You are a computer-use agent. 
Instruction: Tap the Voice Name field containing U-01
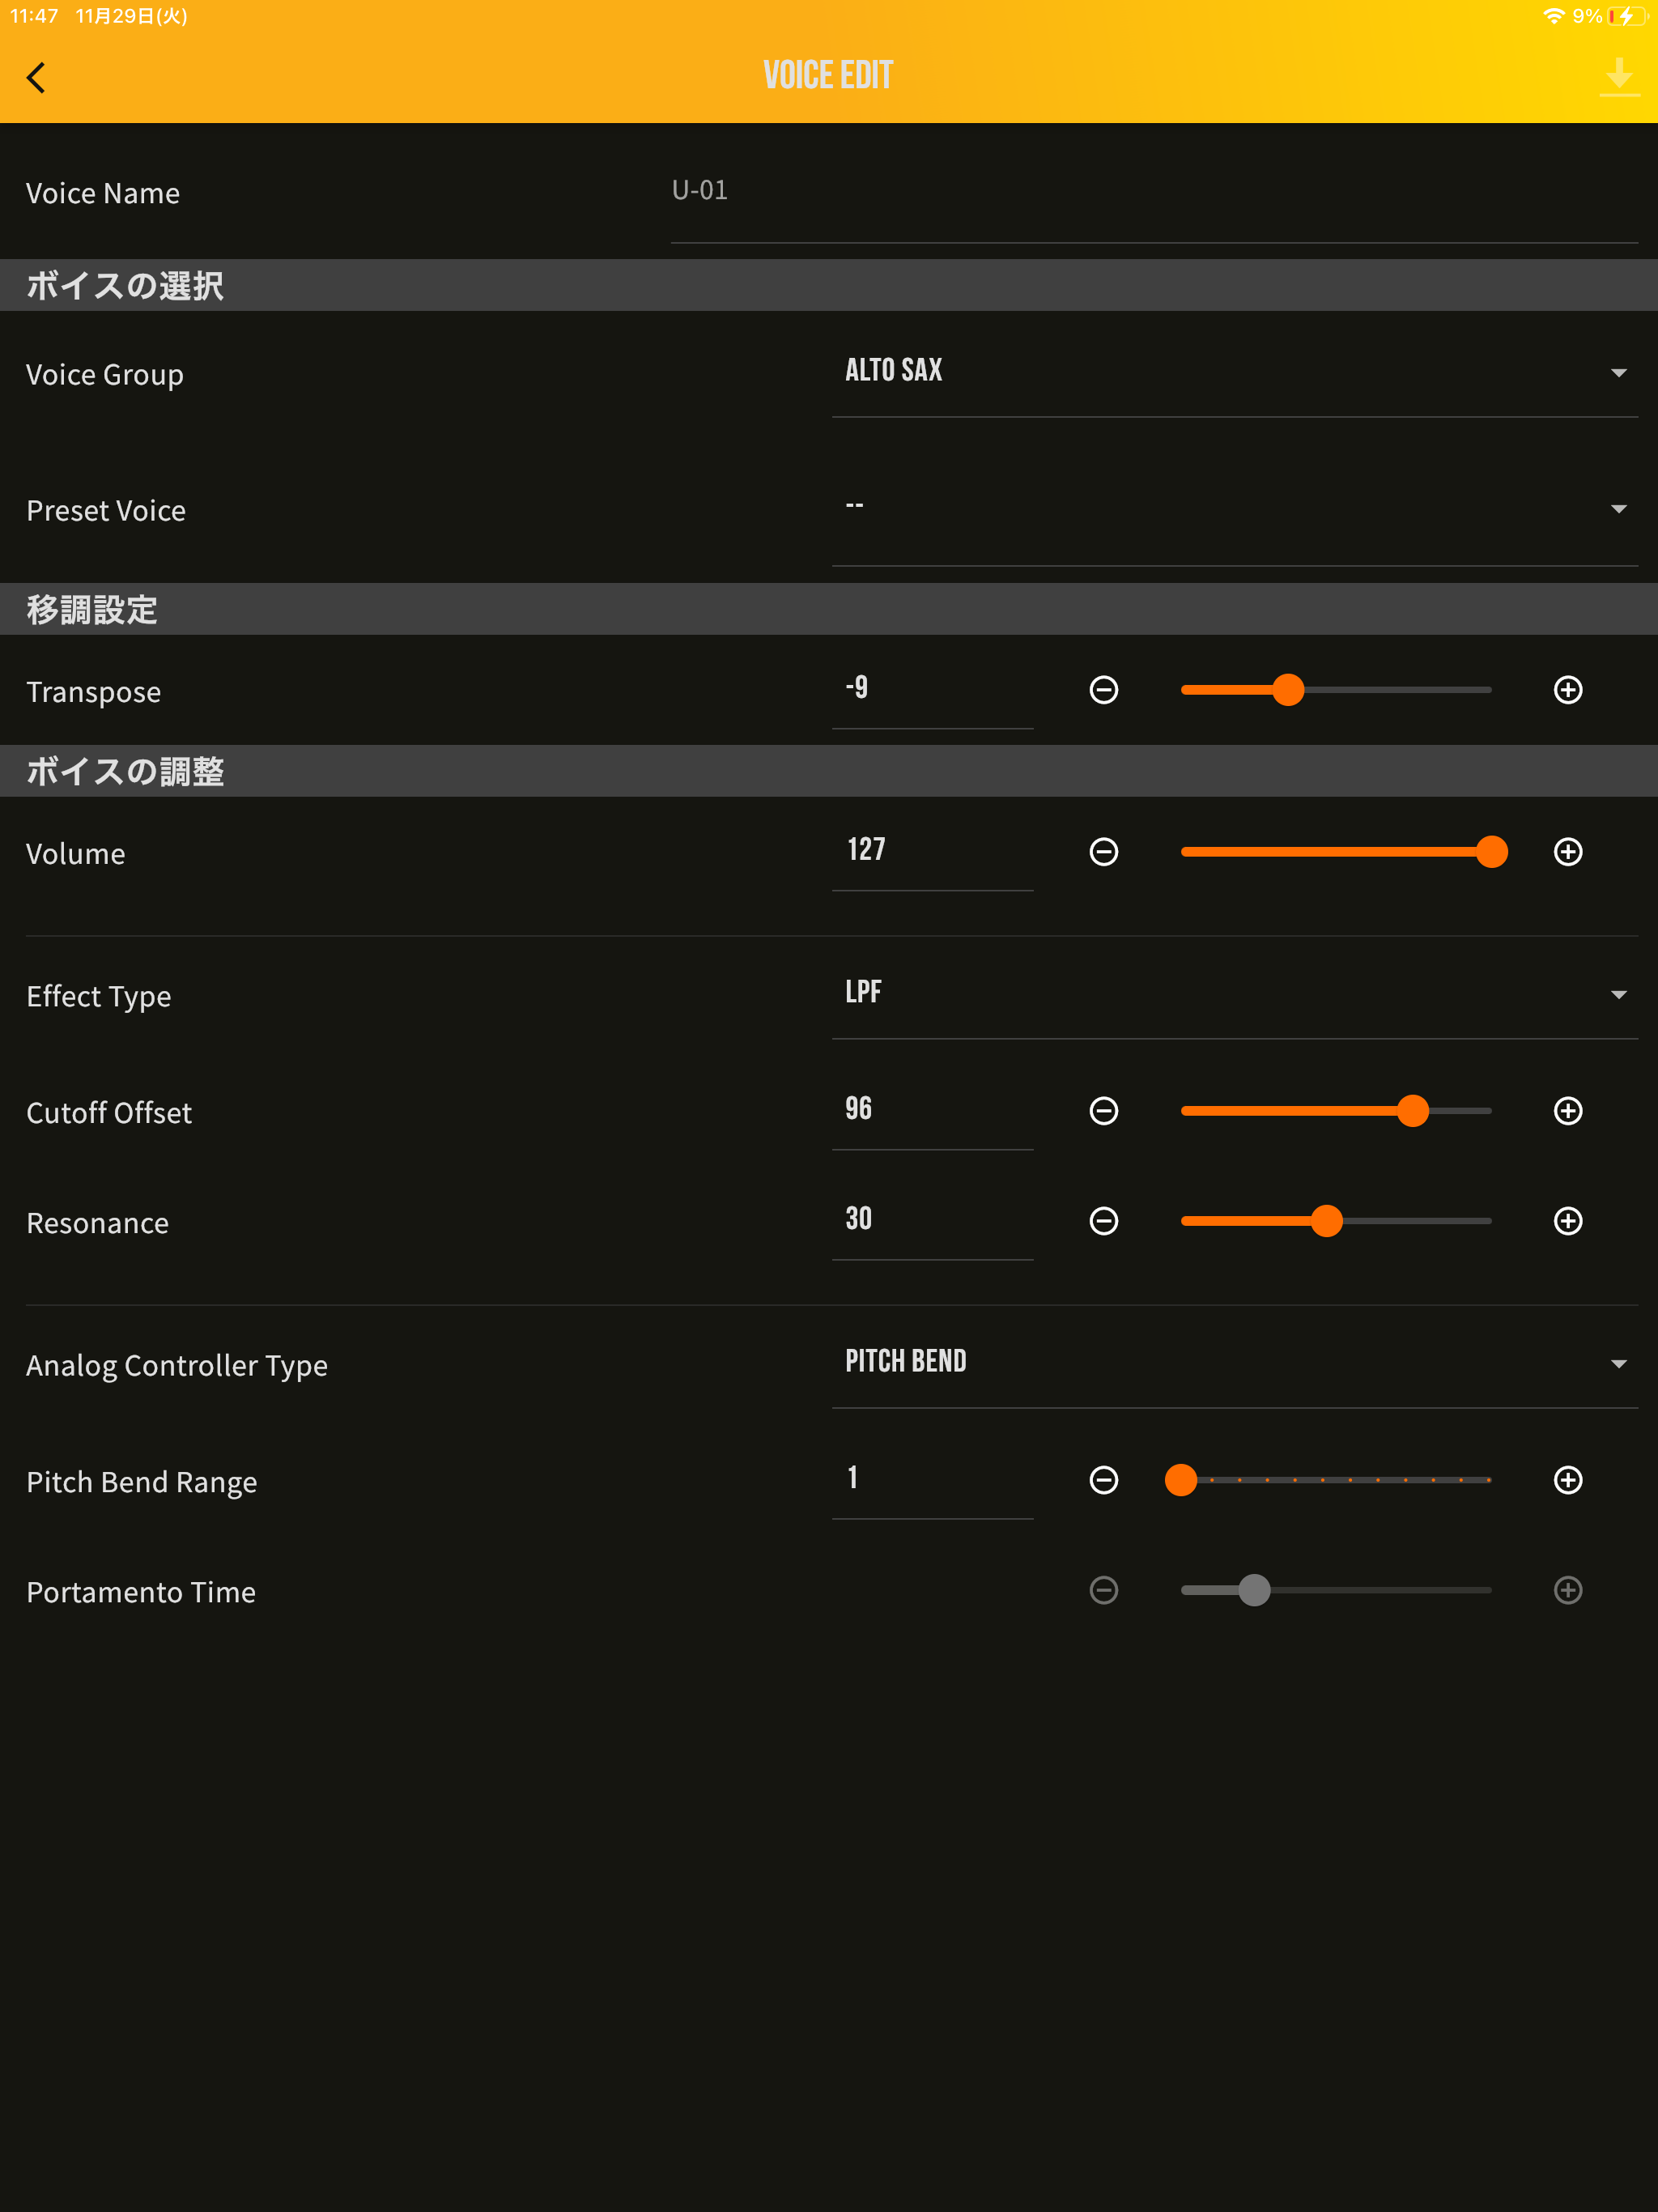(x=1152, y=192)
